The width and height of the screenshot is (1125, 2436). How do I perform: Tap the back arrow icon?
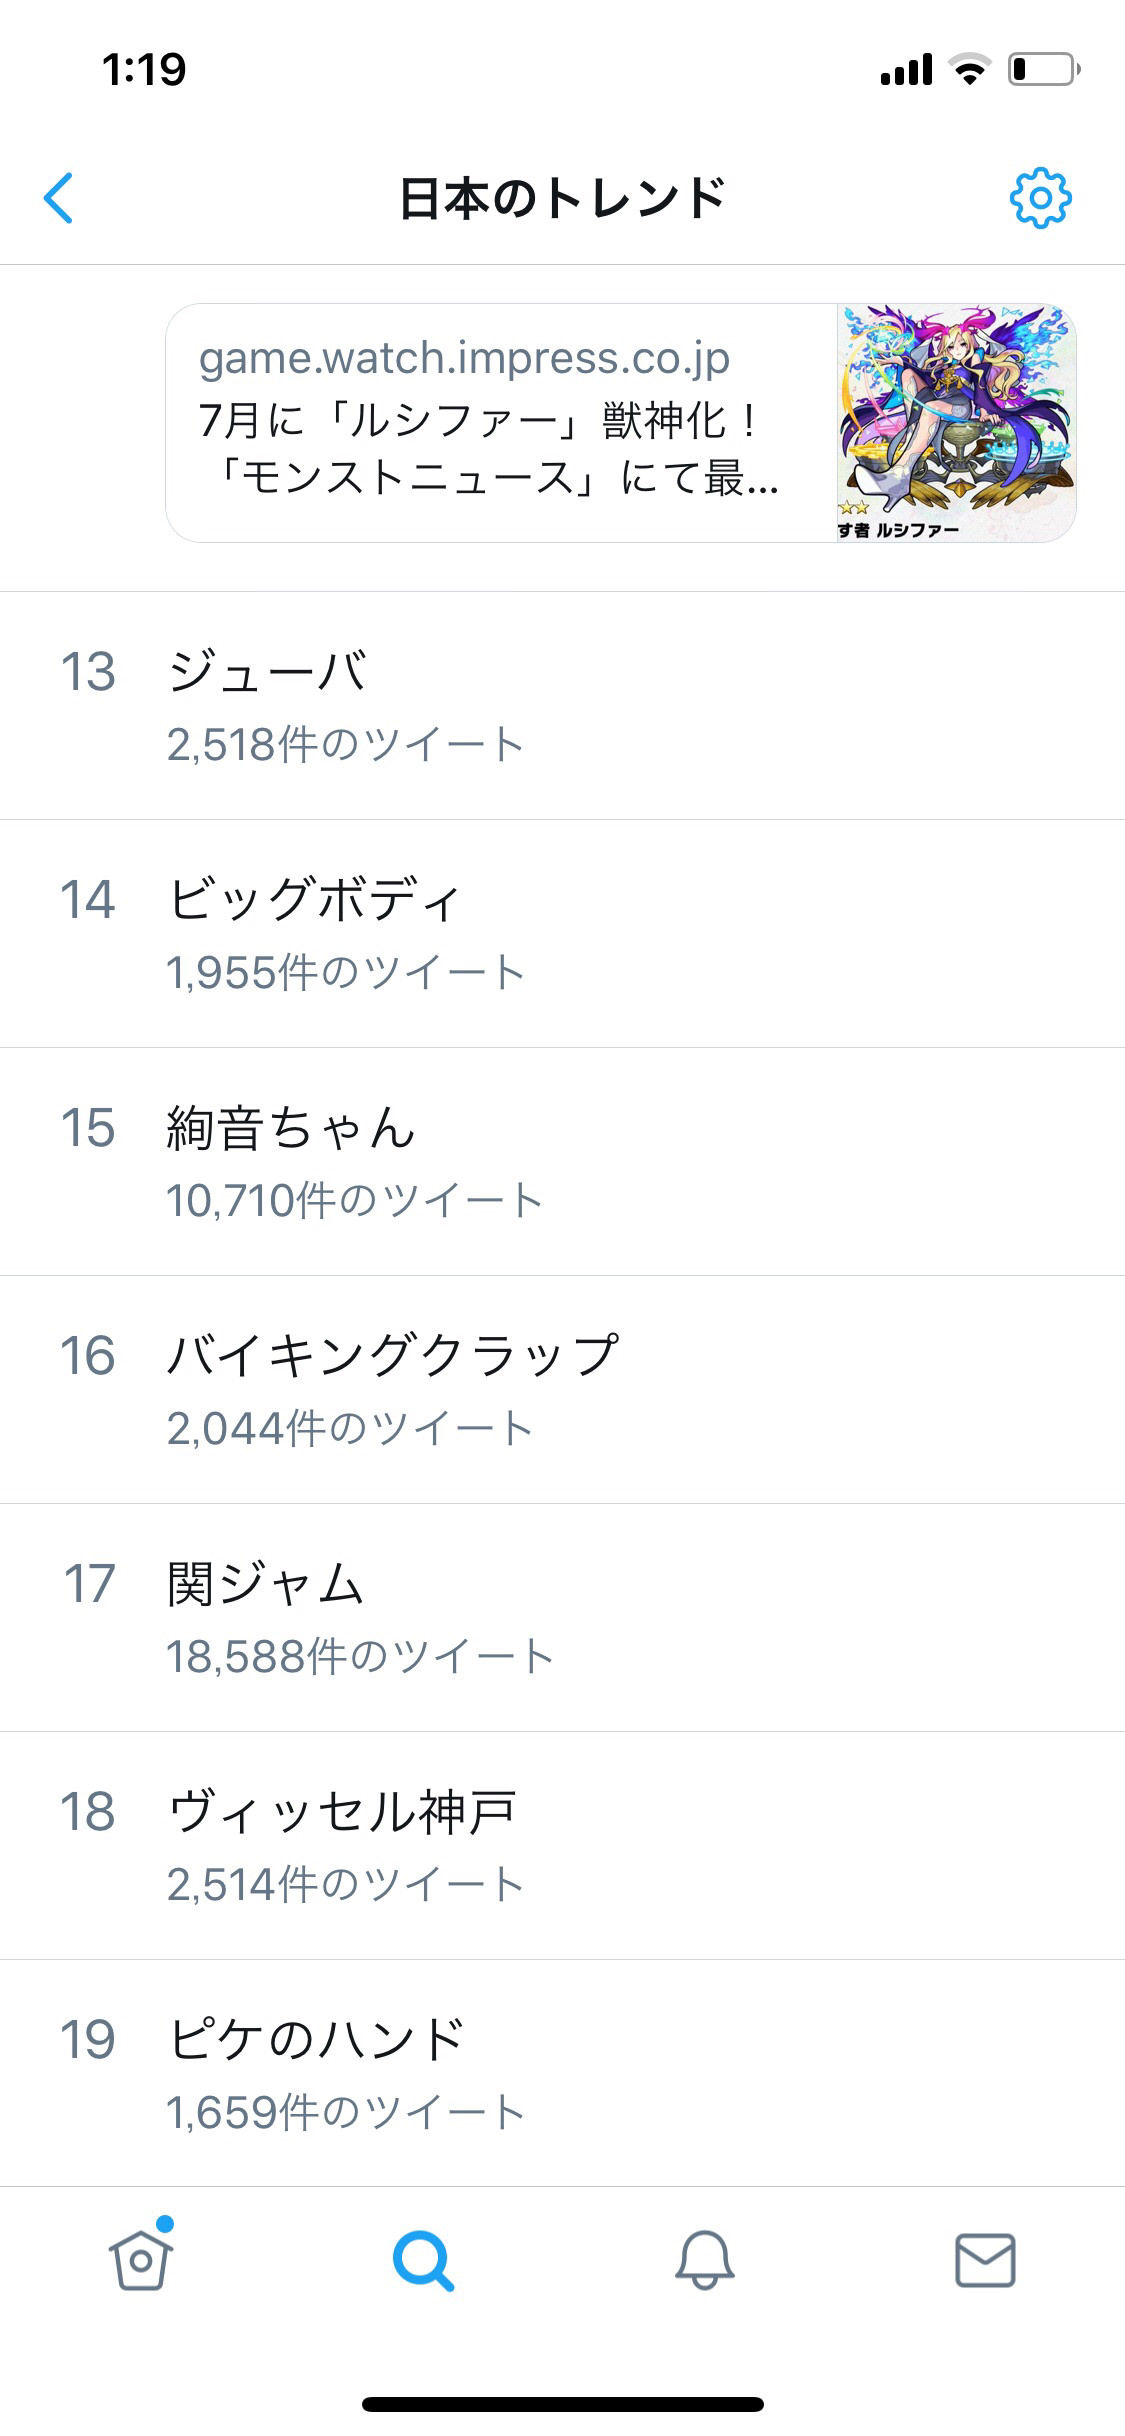coord(58,198)
